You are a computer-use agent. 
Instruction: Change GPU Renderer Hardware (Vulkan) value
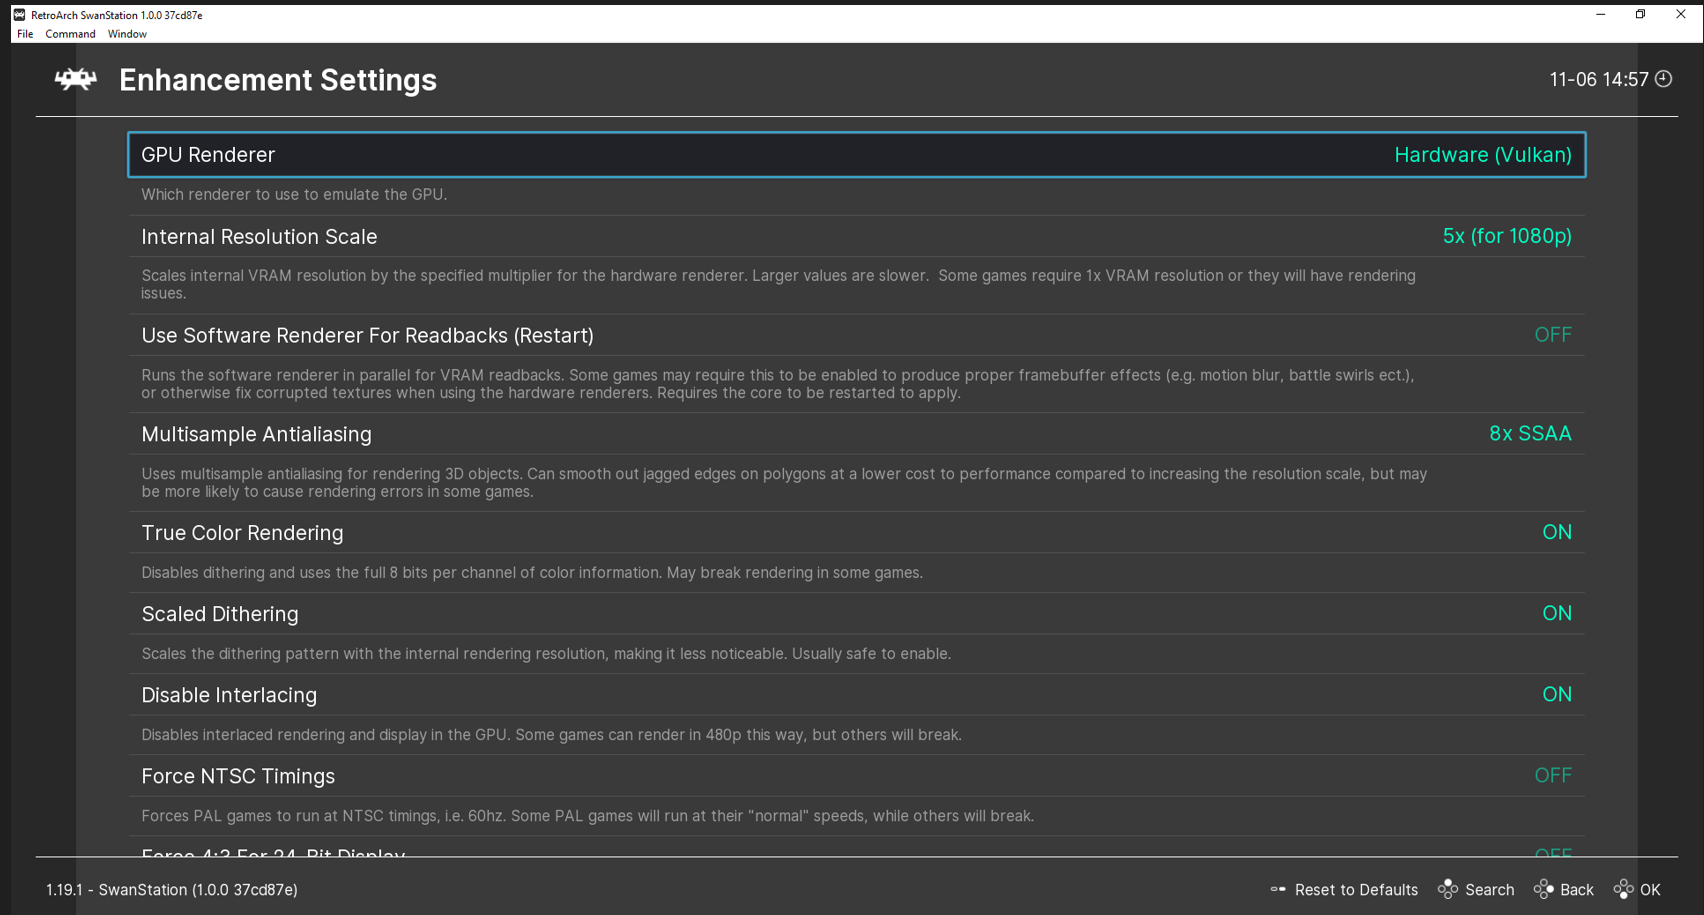point(1483,155)
